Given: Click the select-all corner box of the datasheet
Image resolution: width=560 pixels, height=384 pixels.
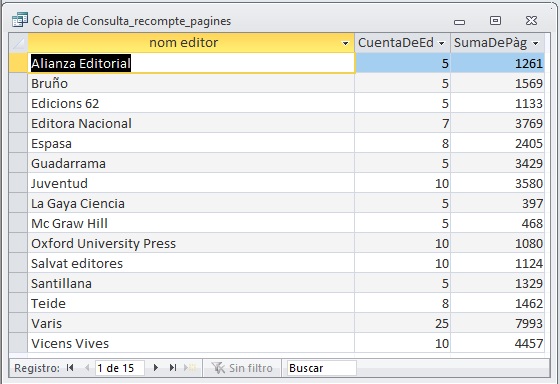Looking at the screenshot, I should 18,43.
